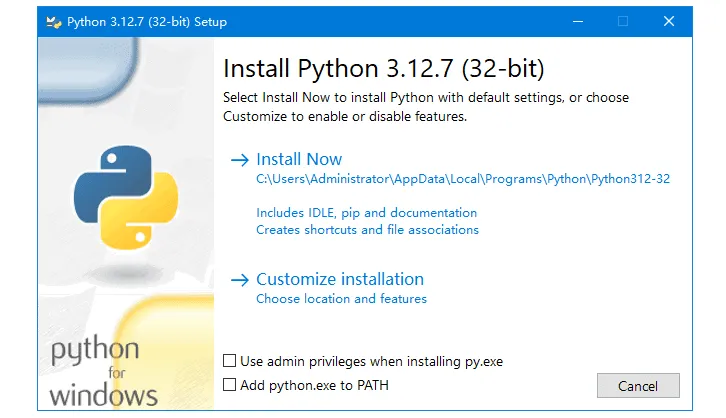This screenshot has height=418, width=726.
Task: Click the arrow icon beside Install Now
Action: (239, 160)
